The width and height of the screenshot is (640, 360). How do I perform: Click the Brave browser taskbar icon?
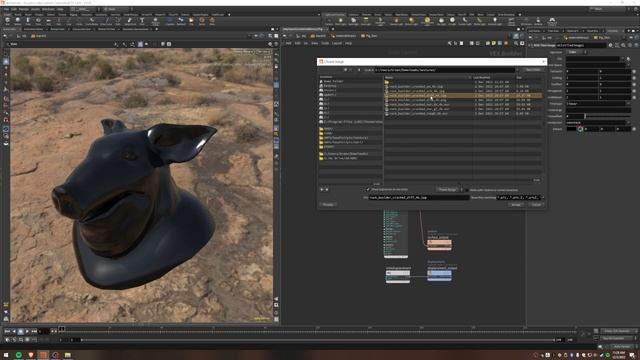tap(31, 355)
